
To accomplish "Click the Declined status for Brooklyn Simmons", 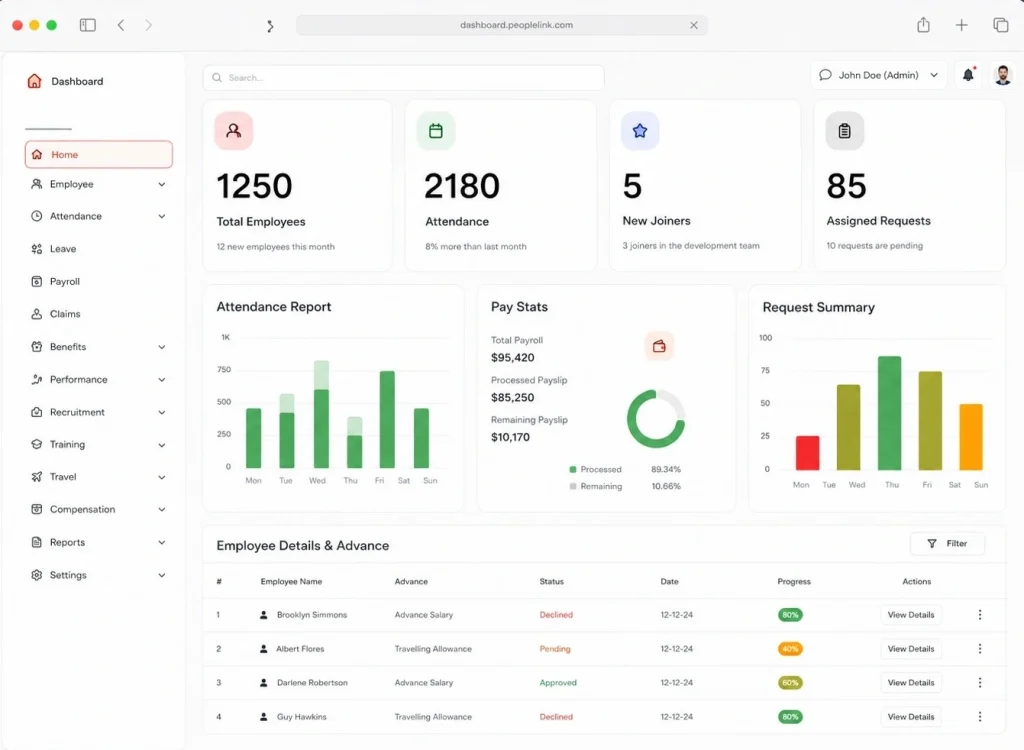I will click(556, 615).
